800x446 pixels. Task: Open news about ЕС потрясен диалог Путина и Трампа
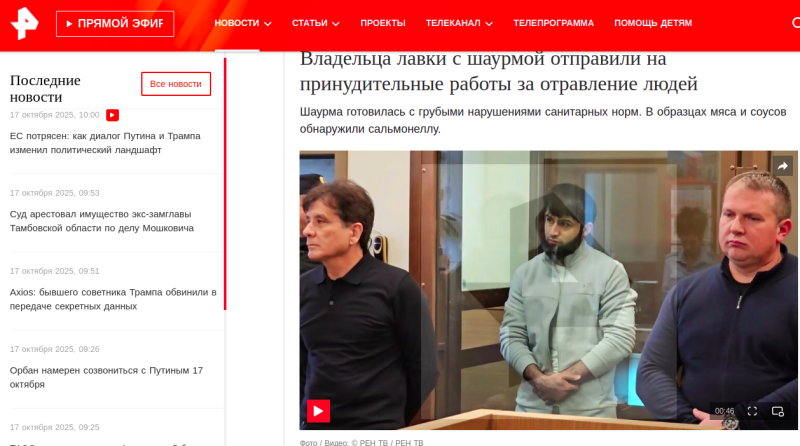tap(105, 143)
